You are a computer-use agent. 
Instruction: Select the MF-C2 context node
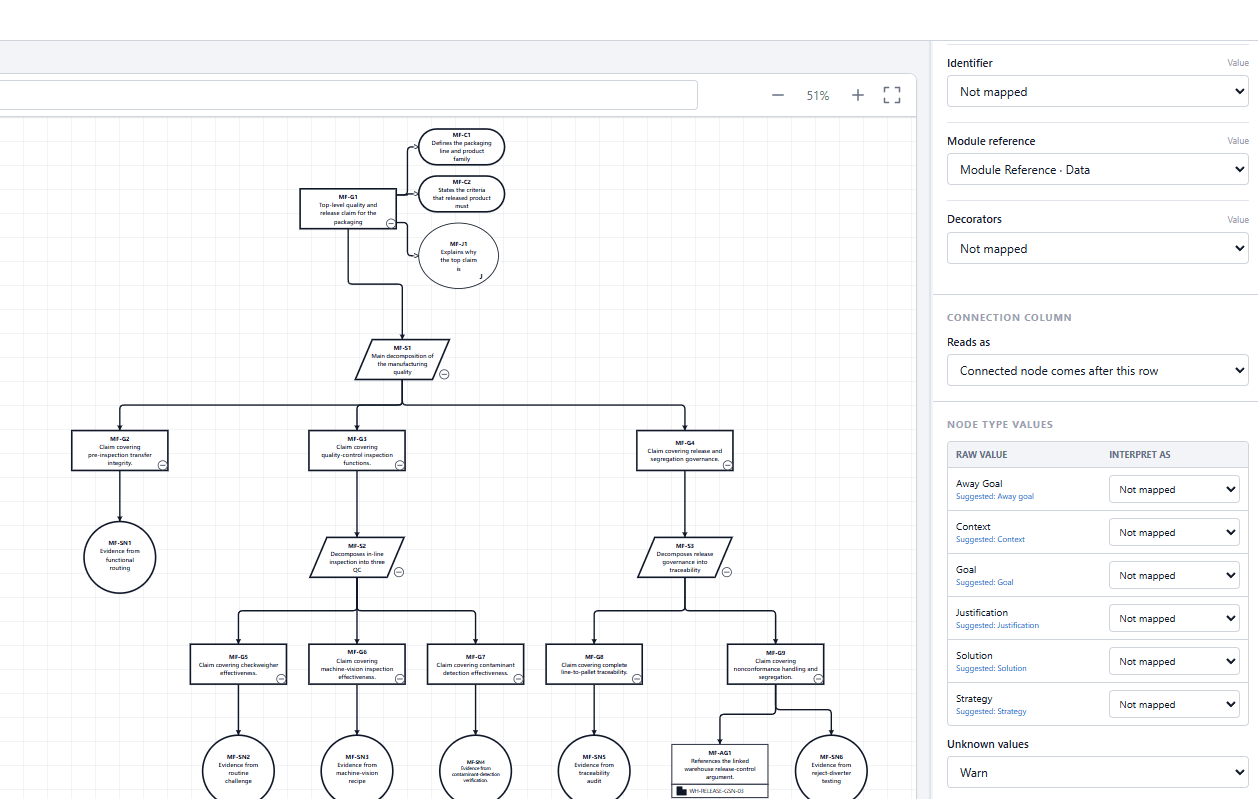[461, 194]
